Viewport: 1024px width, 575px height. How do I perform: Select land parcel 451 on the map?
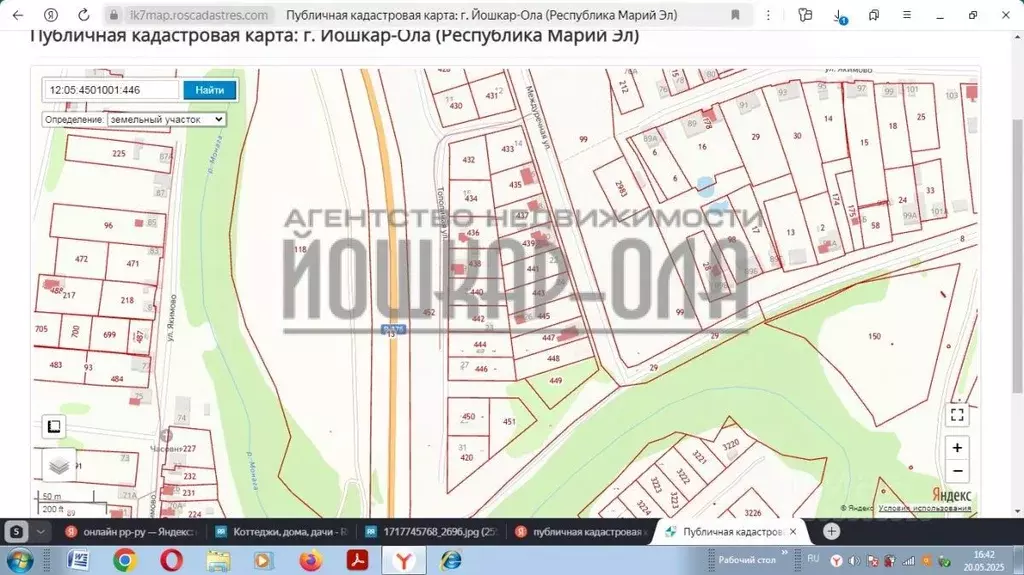coord(509,421)
